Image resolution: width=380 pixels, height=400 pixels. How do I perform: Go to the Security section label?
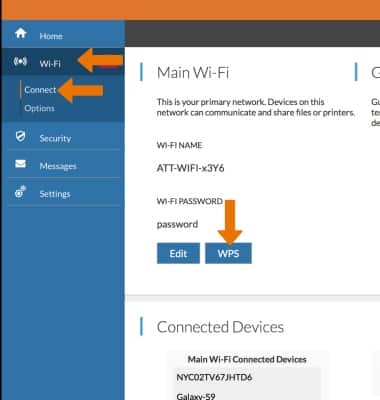[x=55, y=138]
